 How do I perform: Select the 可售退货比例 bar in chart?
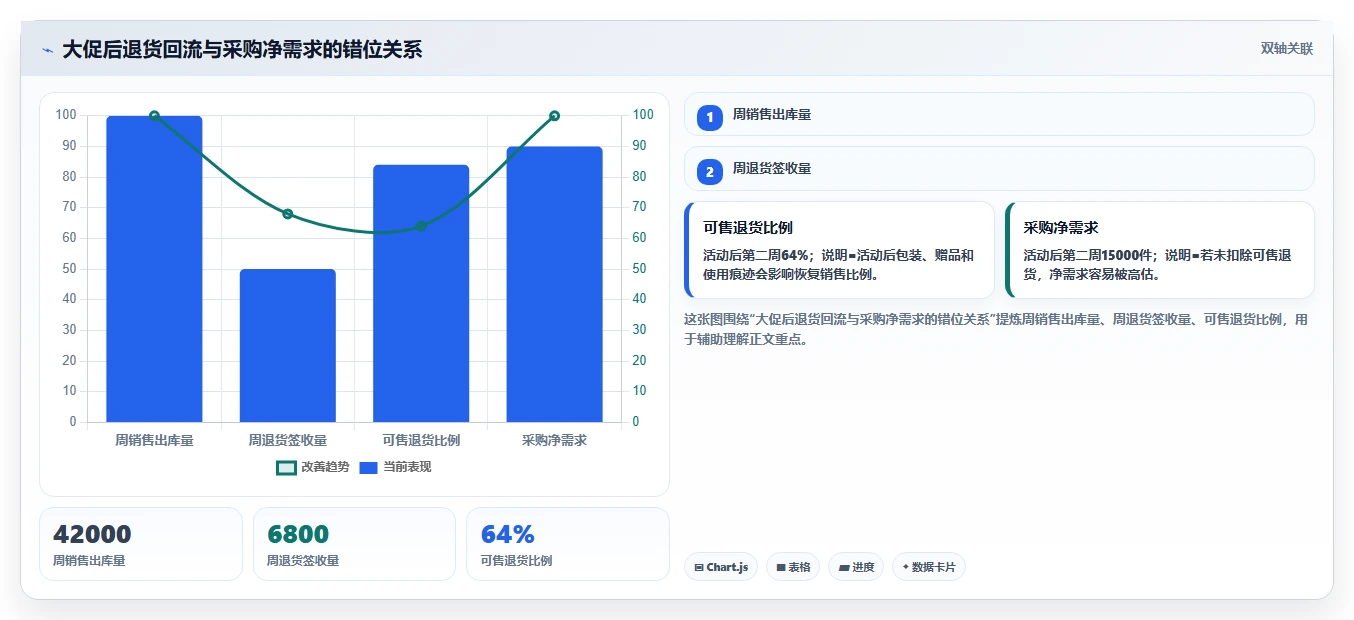coord(421,293)
